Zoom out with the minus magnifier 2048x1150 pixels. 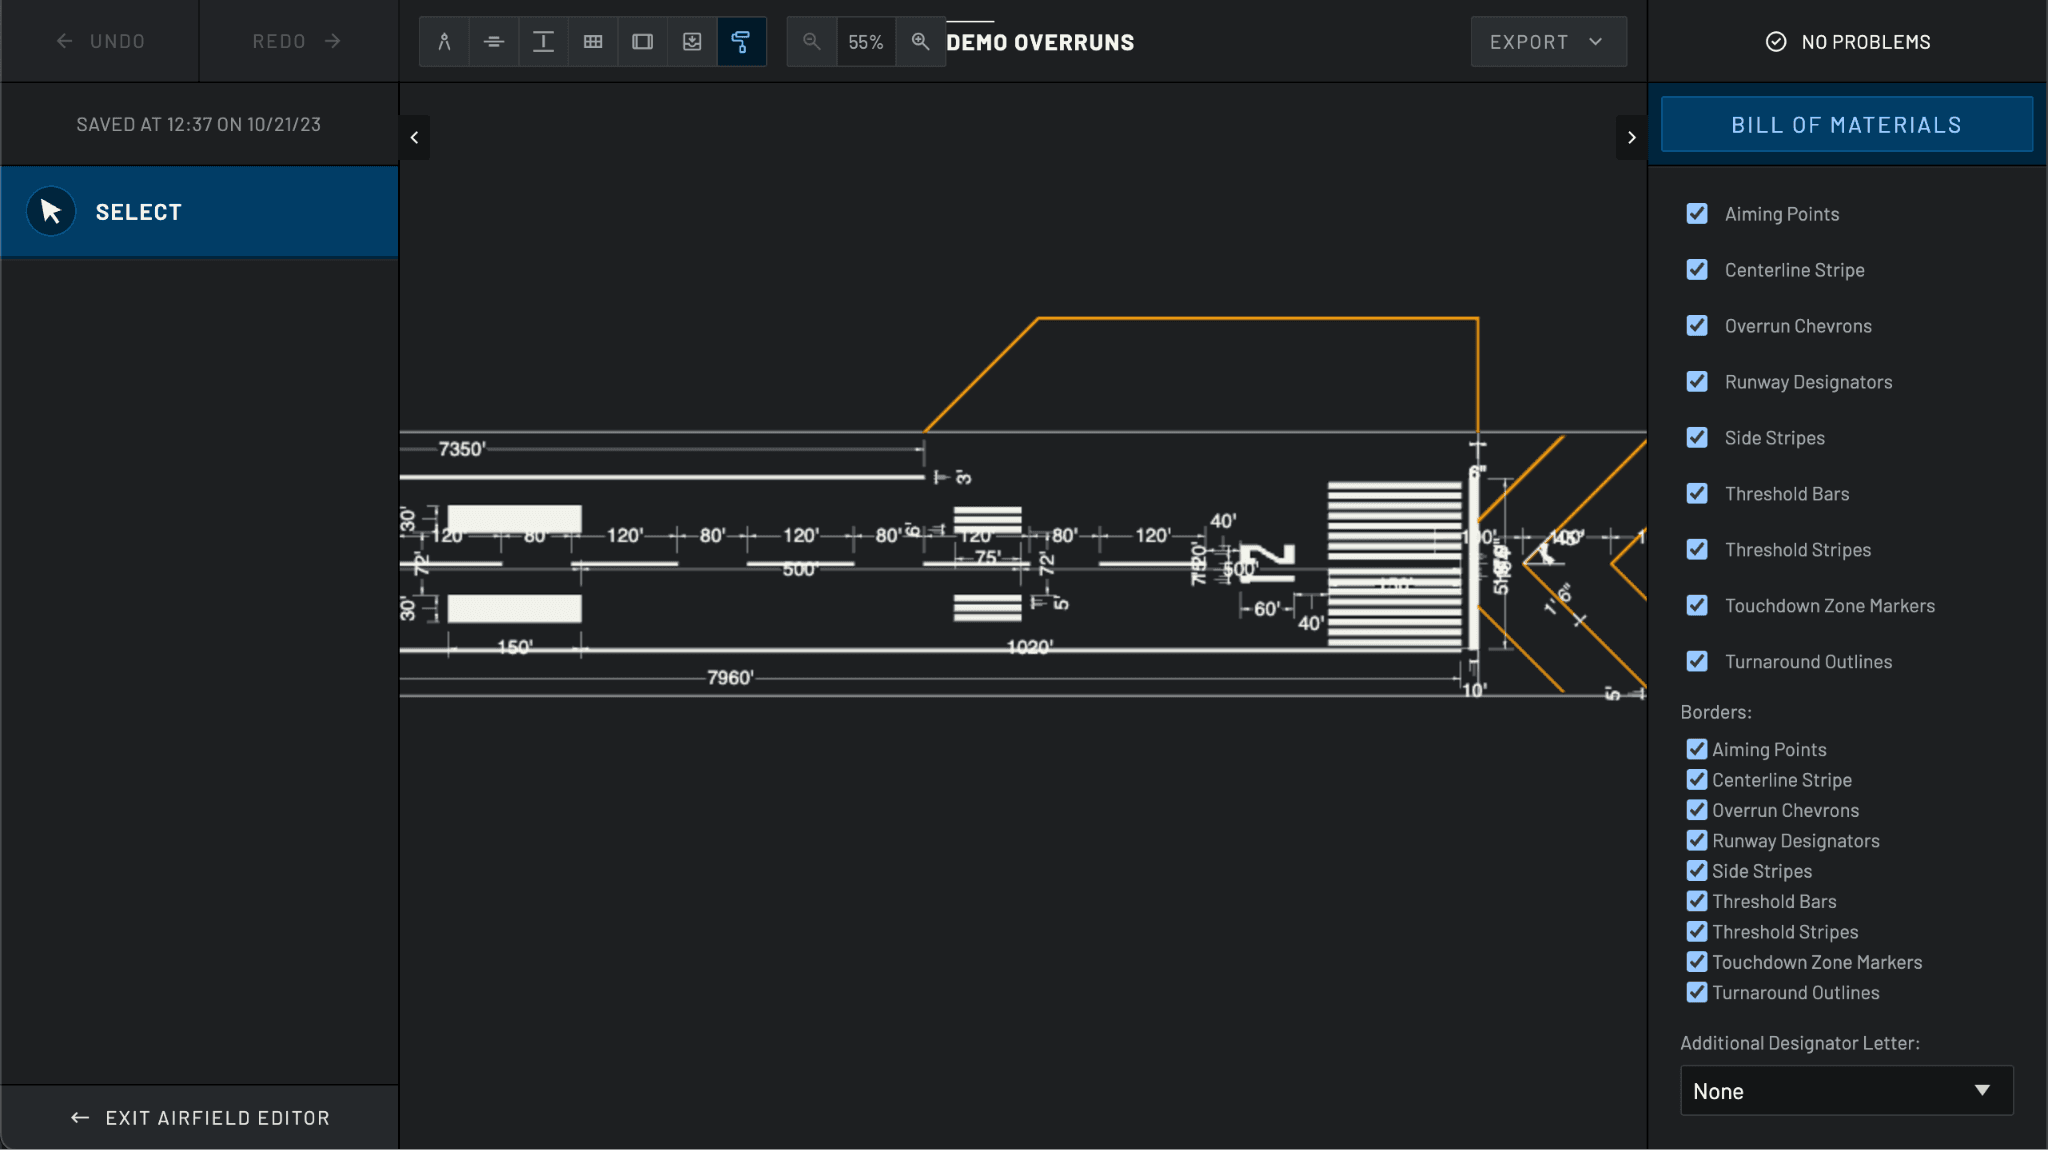tap(812, 42)
